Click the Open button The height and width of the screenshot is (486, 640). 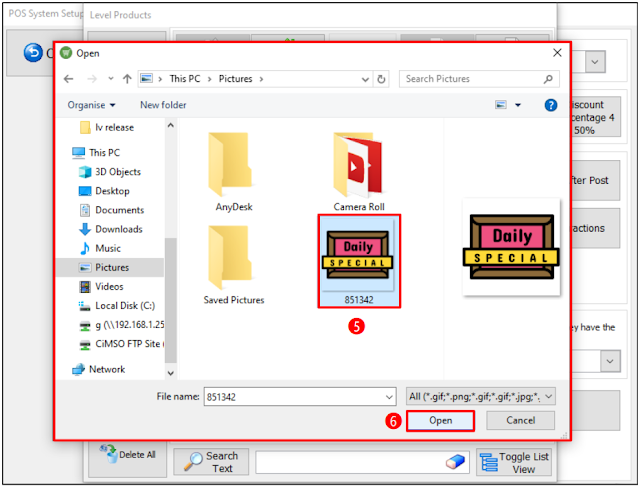coord(440,420)
